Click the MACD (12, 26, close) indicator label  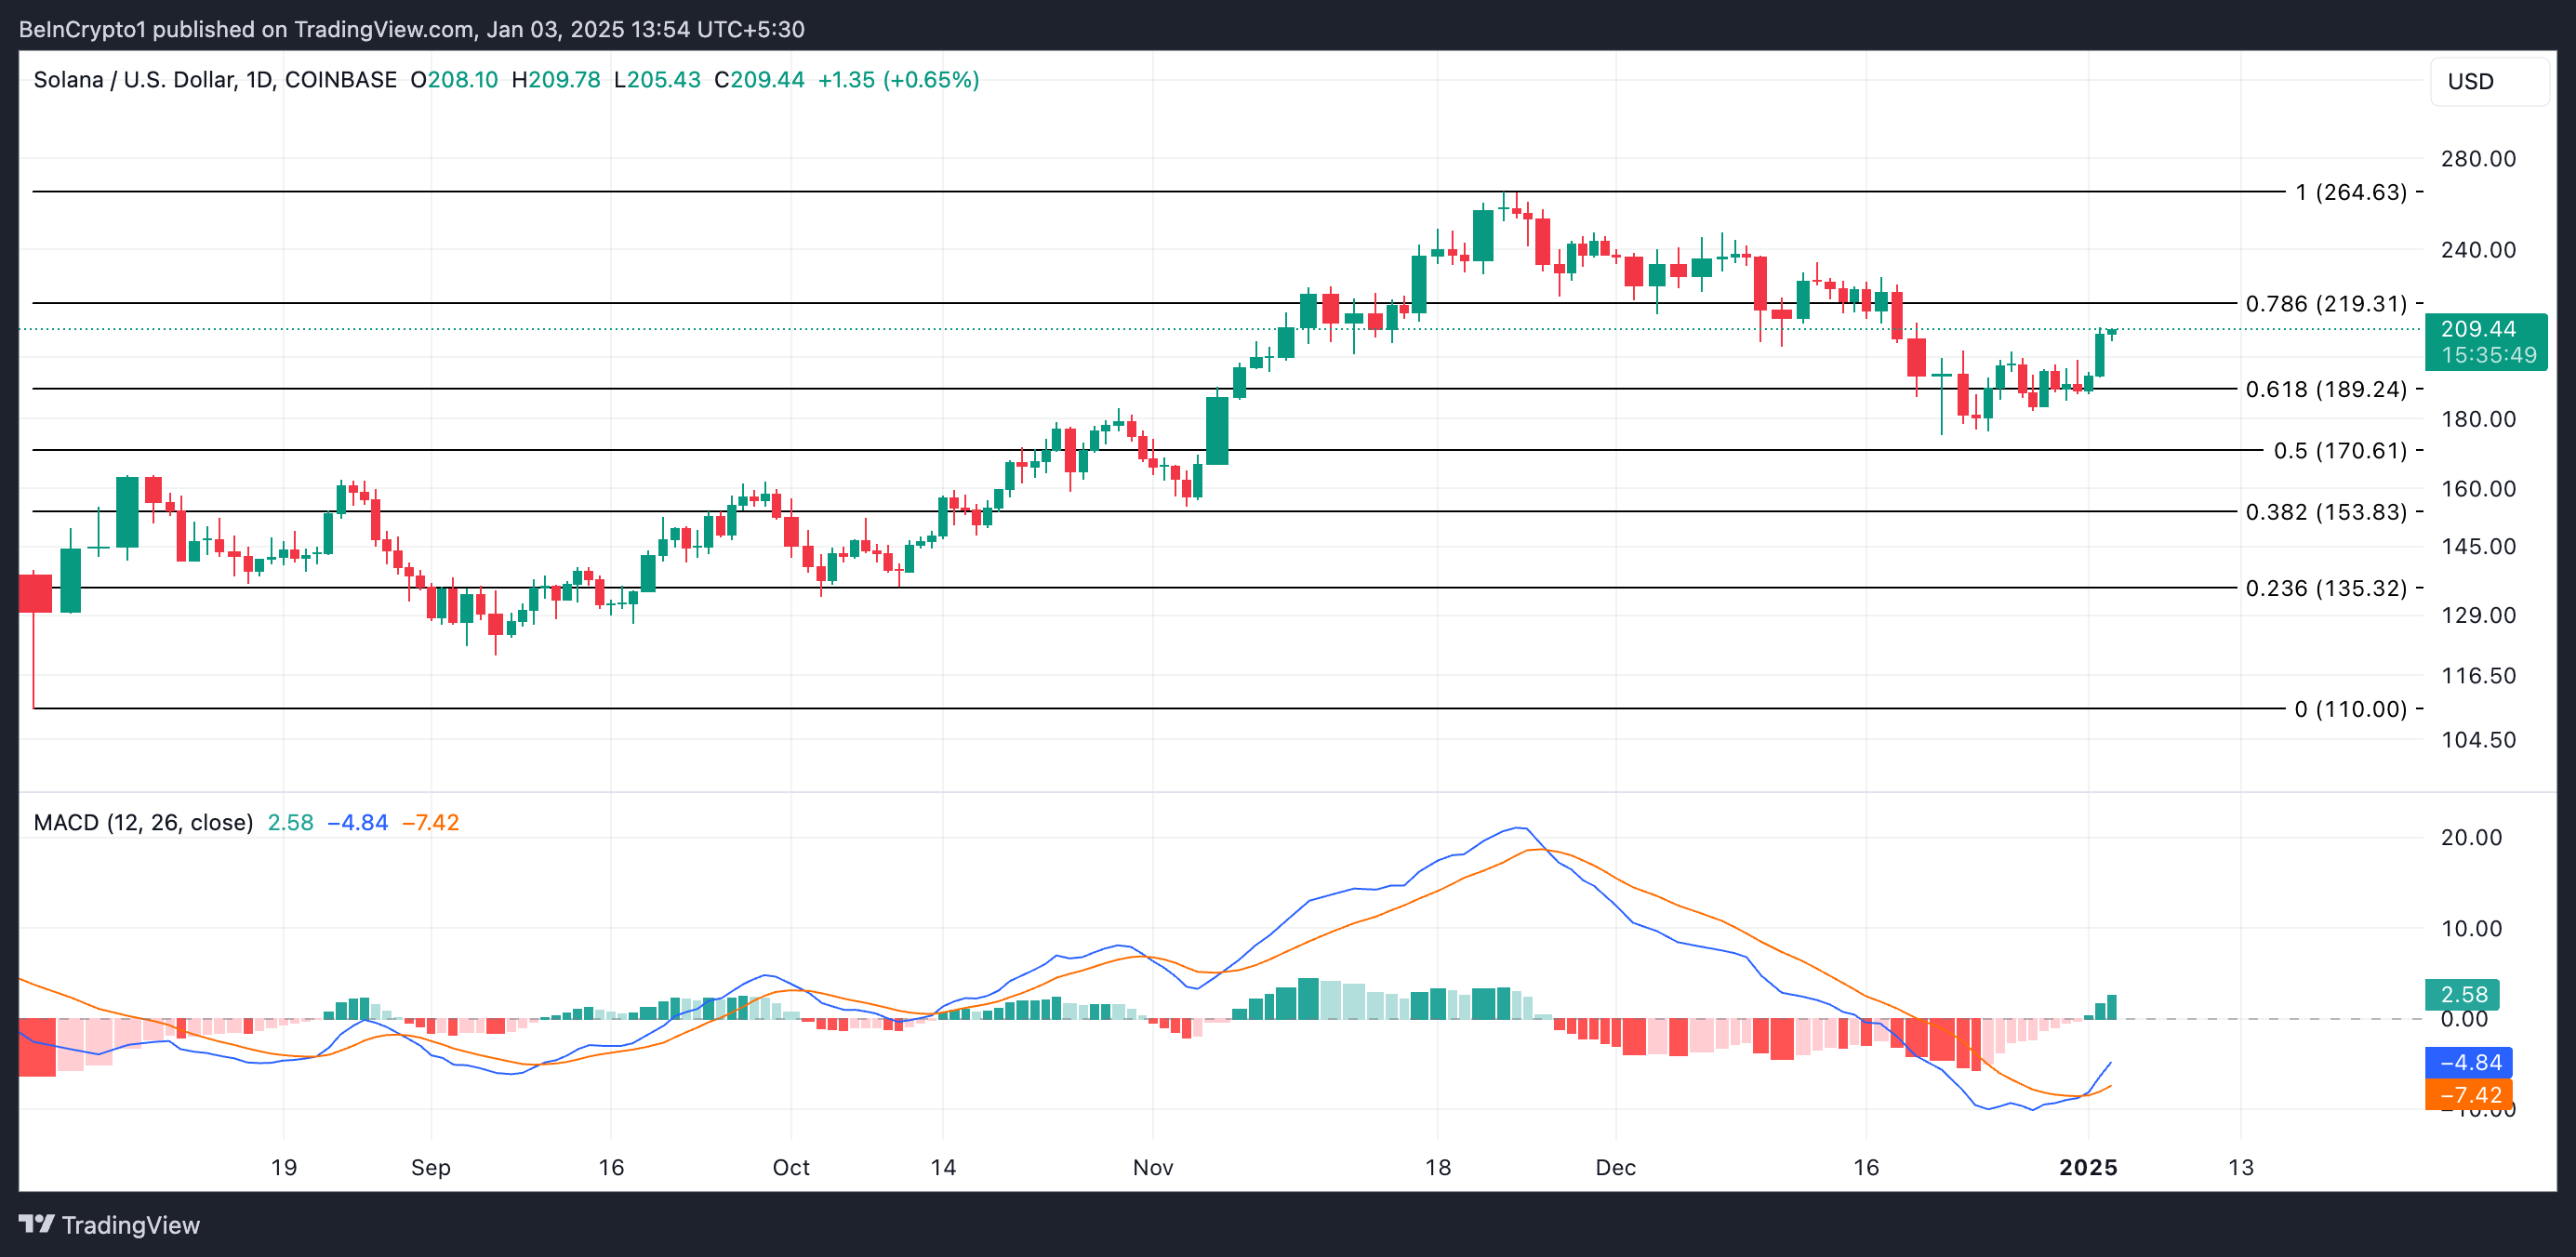143,822
